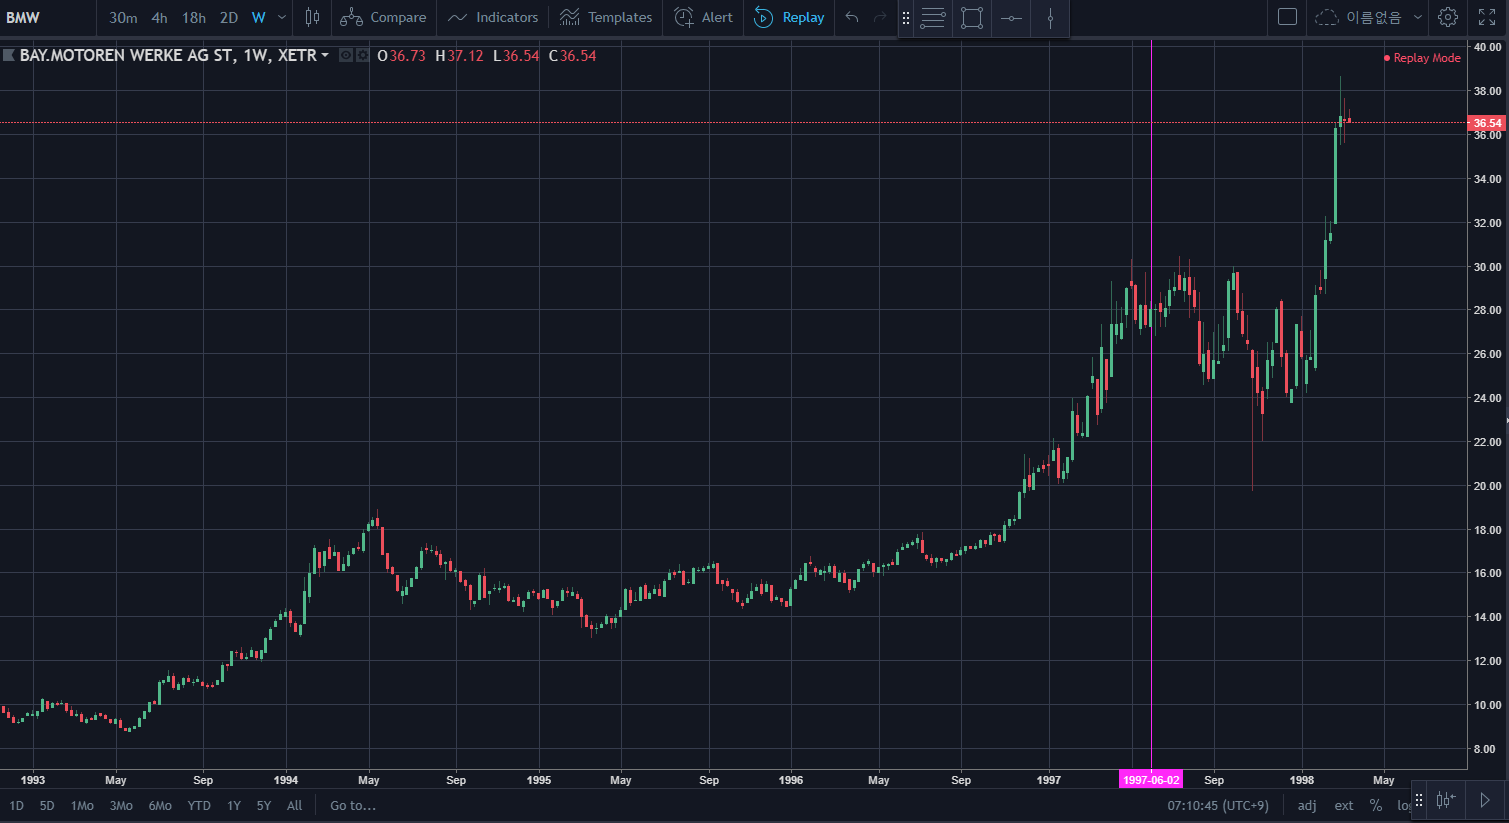This screenshot has height=823, width=1509.
Task: Select the vertical line tool
Action: [1050, 18]
